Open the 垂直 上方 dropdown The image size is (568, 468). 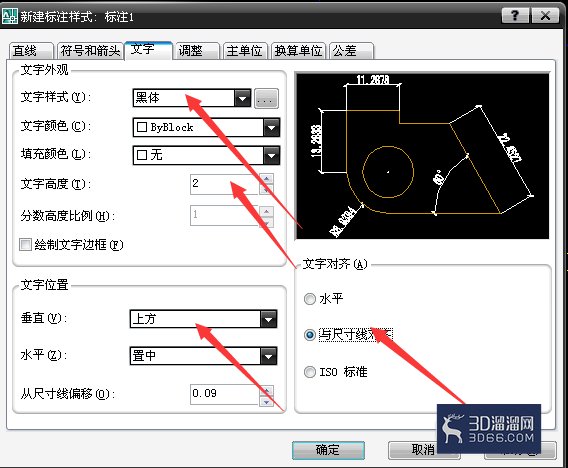(203, 319)
